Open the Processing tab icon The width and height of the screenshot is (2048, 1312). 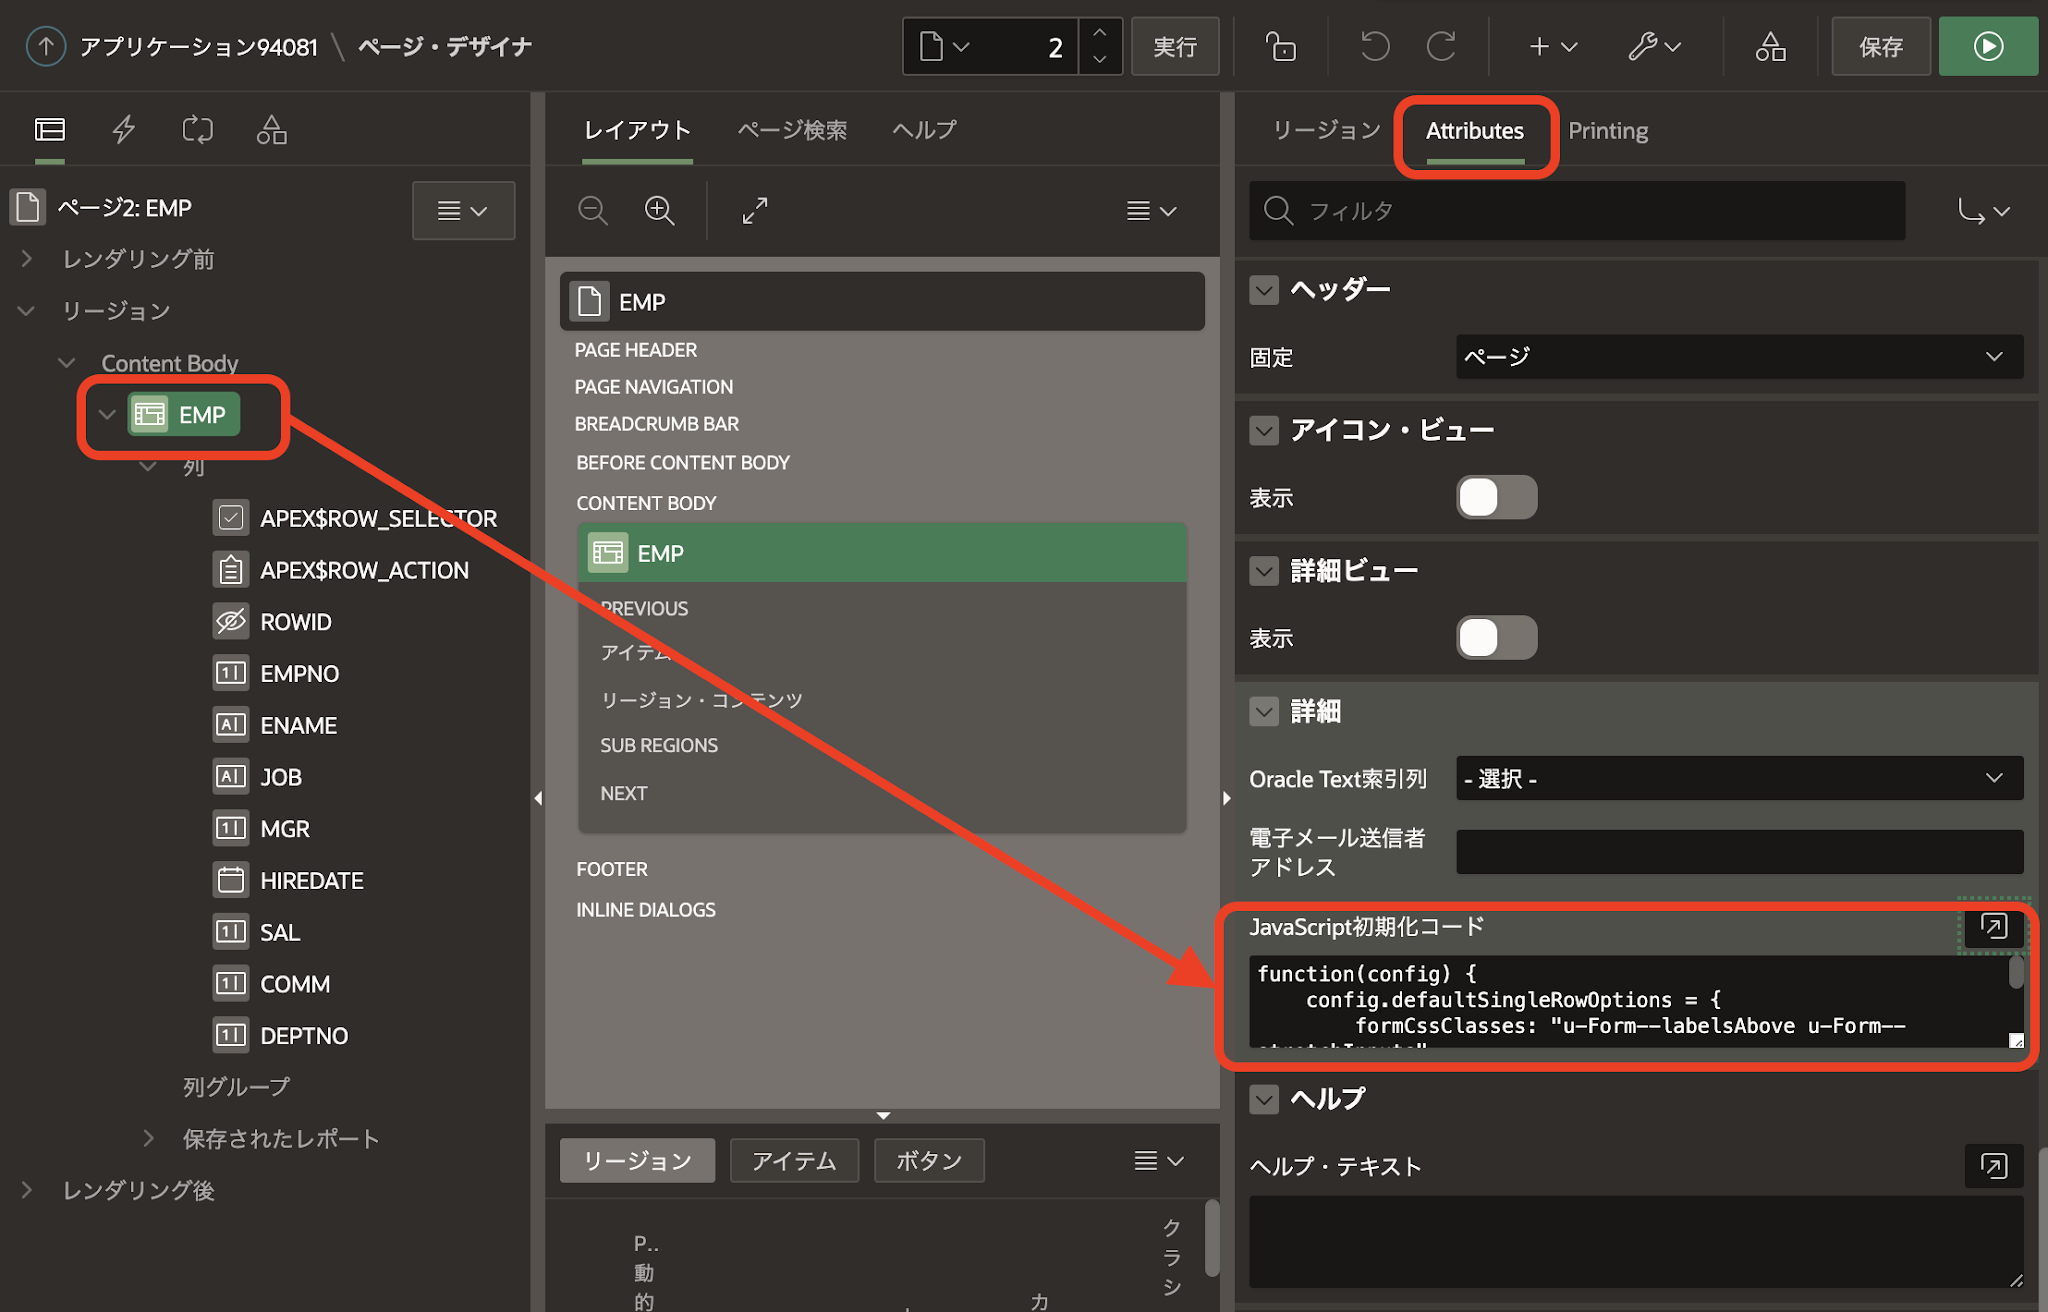(197, 130)
